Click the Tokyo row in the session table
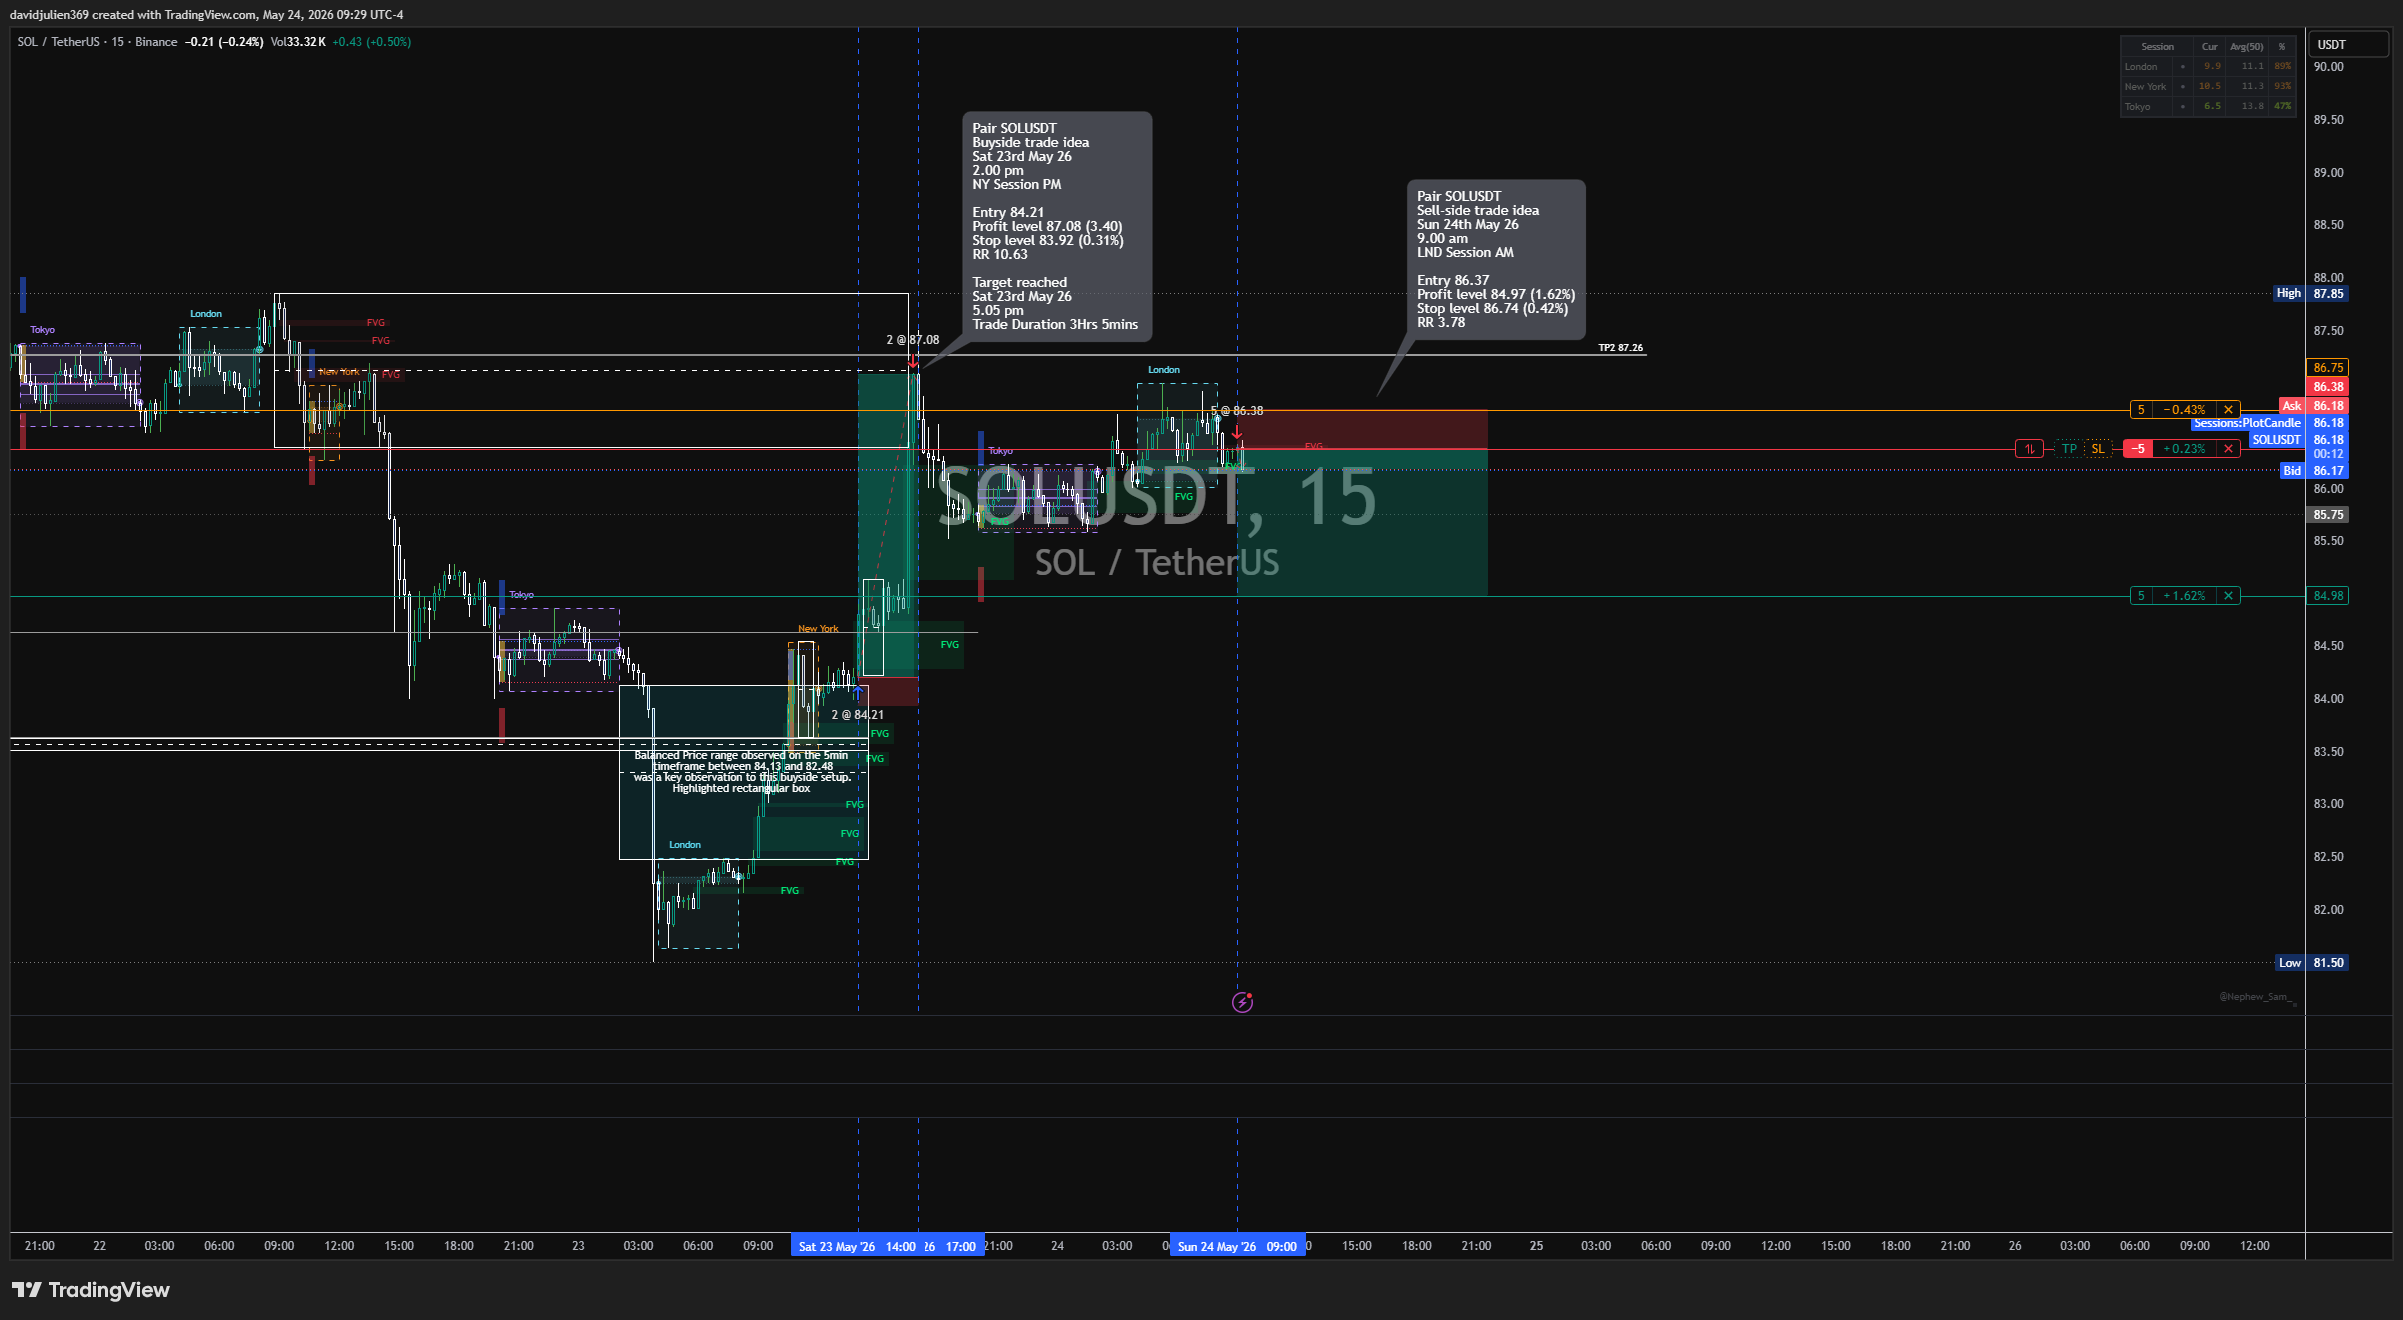Viewport: 2403px width, 1320px height. pyautogui.click(x=2207, y=107)
